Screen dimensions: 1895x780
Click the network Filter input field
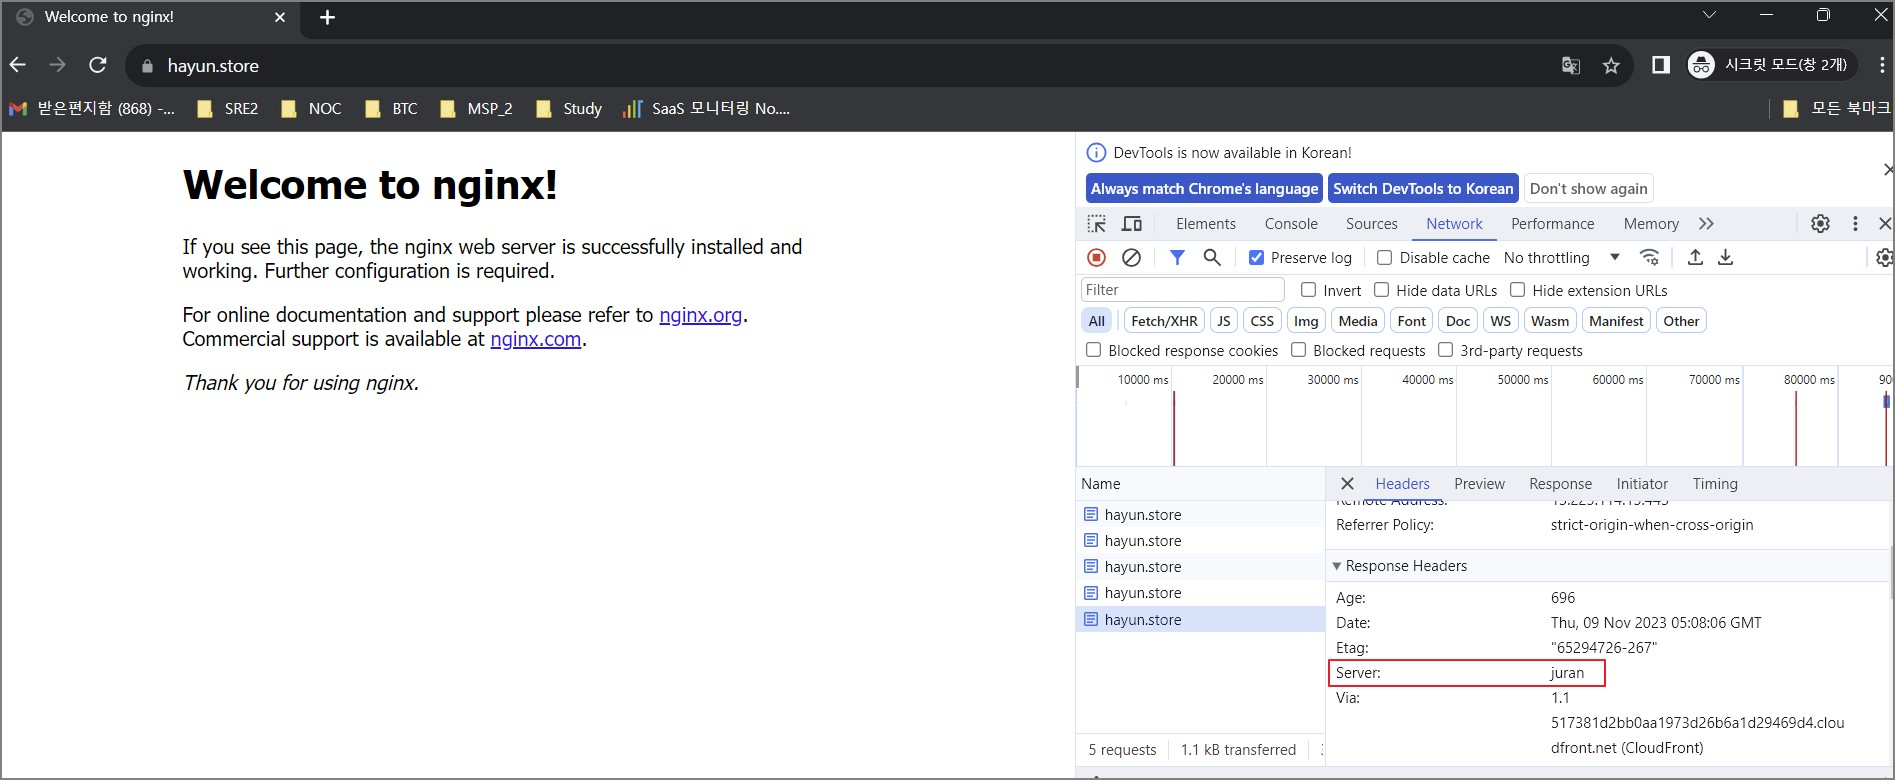pos(1182,290)
